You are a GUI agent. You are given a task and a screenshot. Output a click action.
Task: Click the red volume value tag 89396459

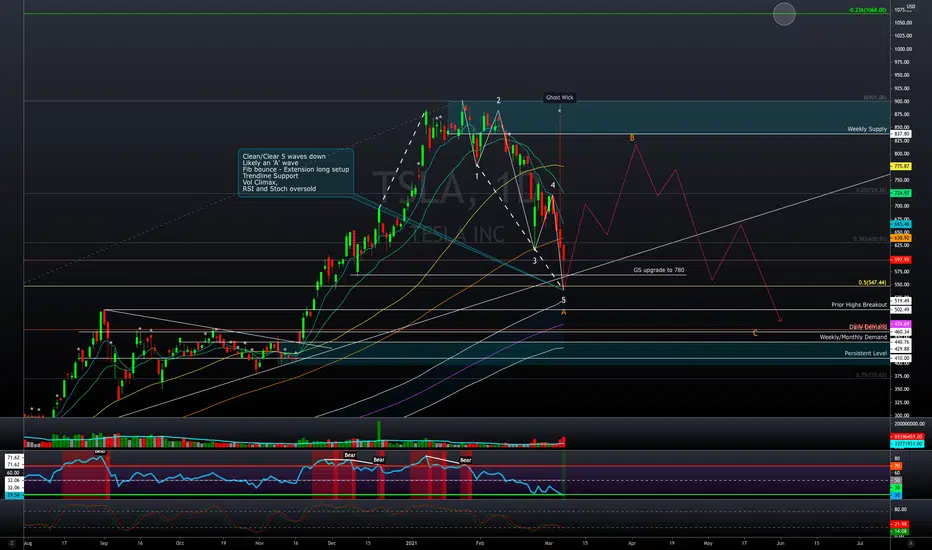point(907,436)
